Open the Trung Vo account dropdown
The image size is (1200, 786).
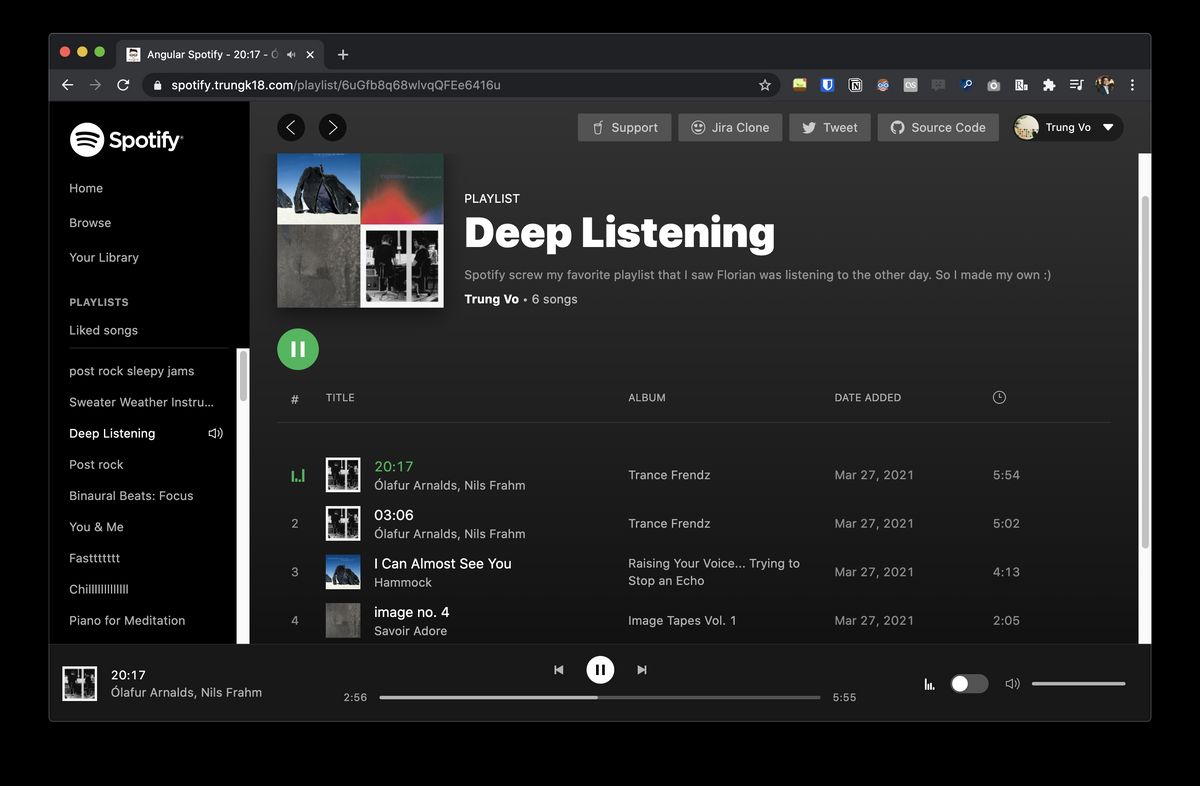pyautogui.click(x=1066, y=127)
